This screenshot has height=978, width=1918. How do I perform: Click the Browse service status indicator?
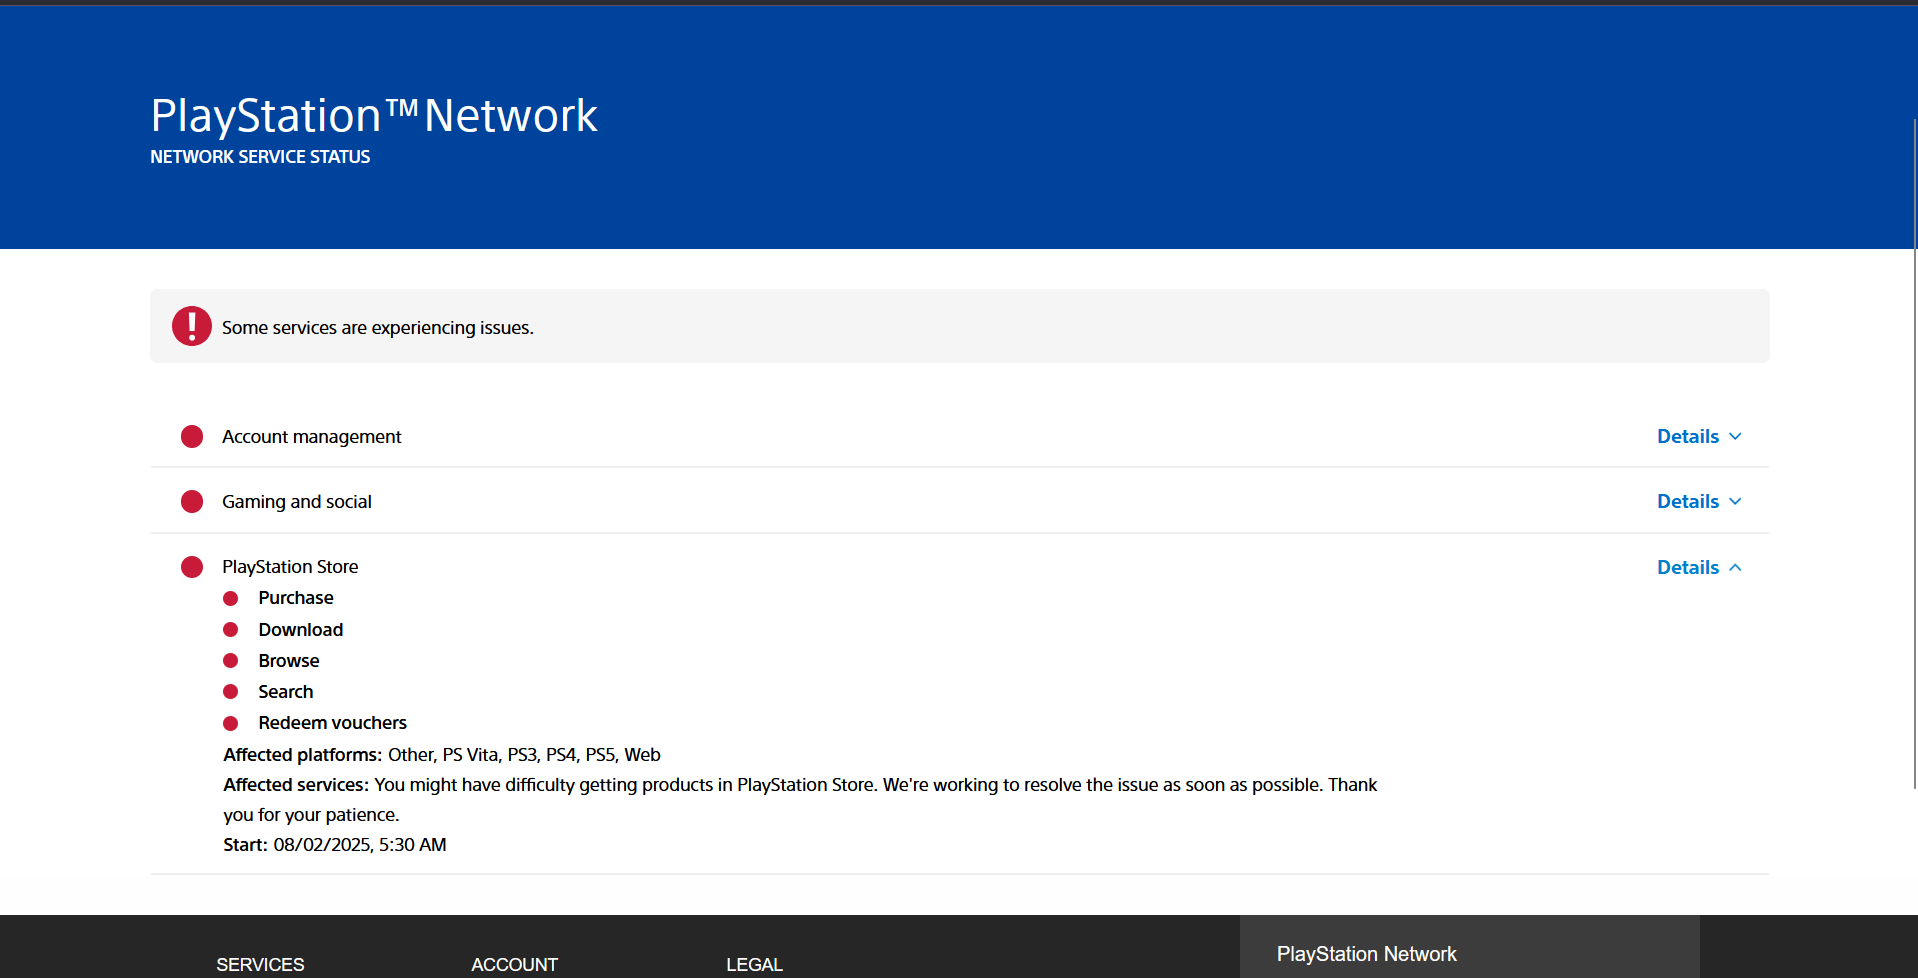[x=230, y=660]
